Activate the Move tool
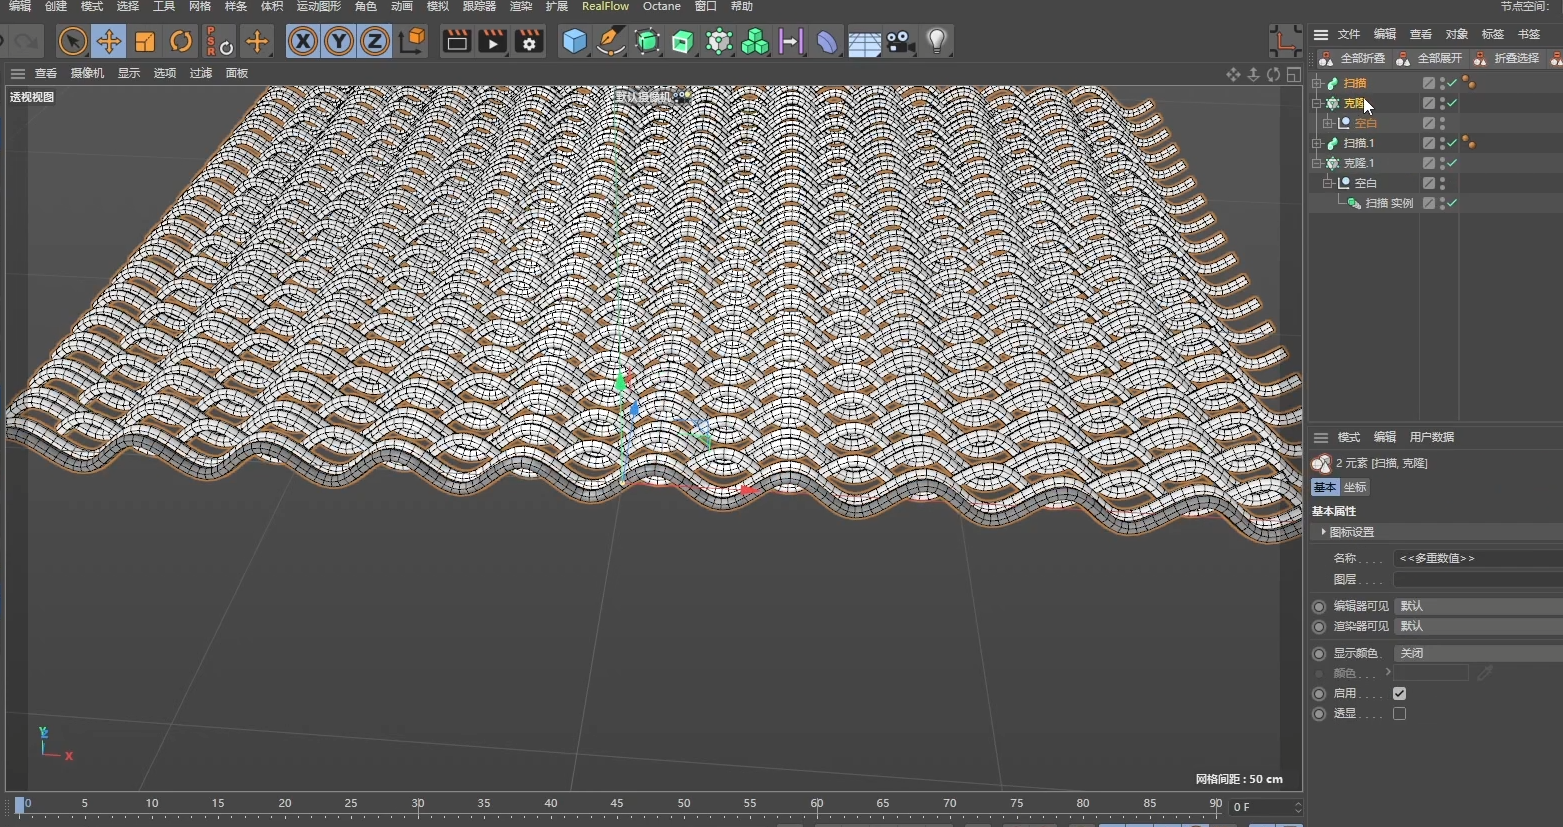The width and height of the screenshot is (1563, 827). 108,41
